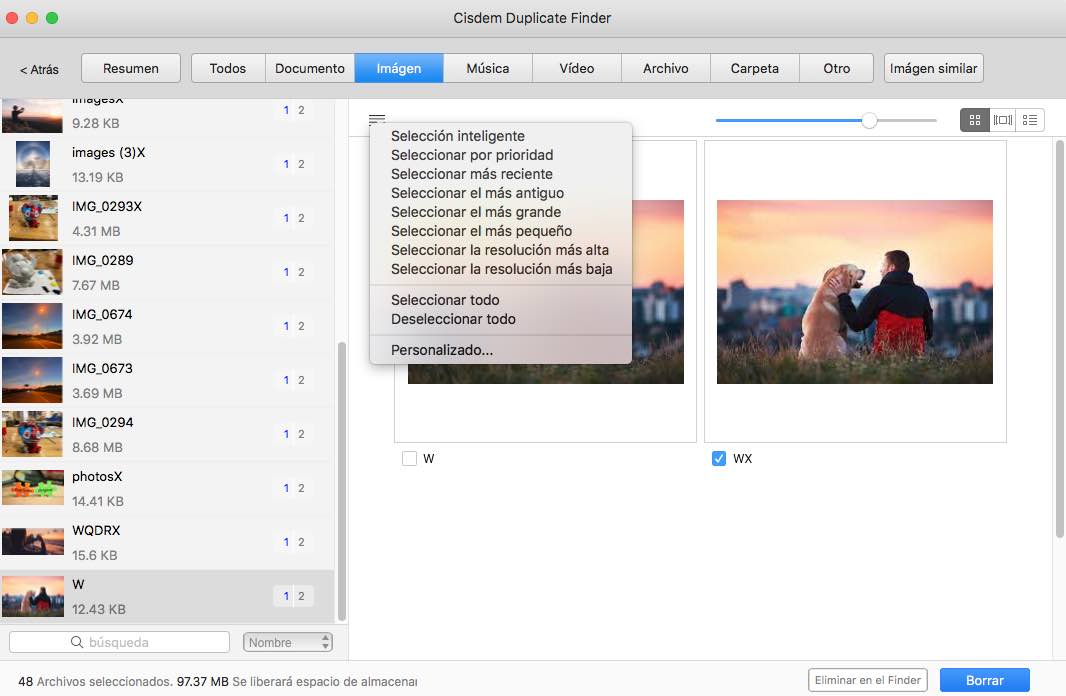Click Eliminar en el Finder button
The height and width of the screenshot is (696, 1066).
point(867,680)
